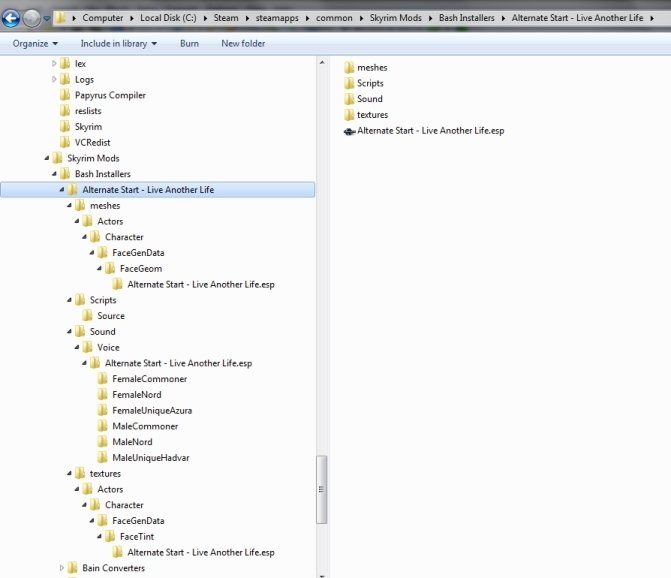Click Sound folder icon in right pane
The image size is (671, 578).
tap(349, 99)
